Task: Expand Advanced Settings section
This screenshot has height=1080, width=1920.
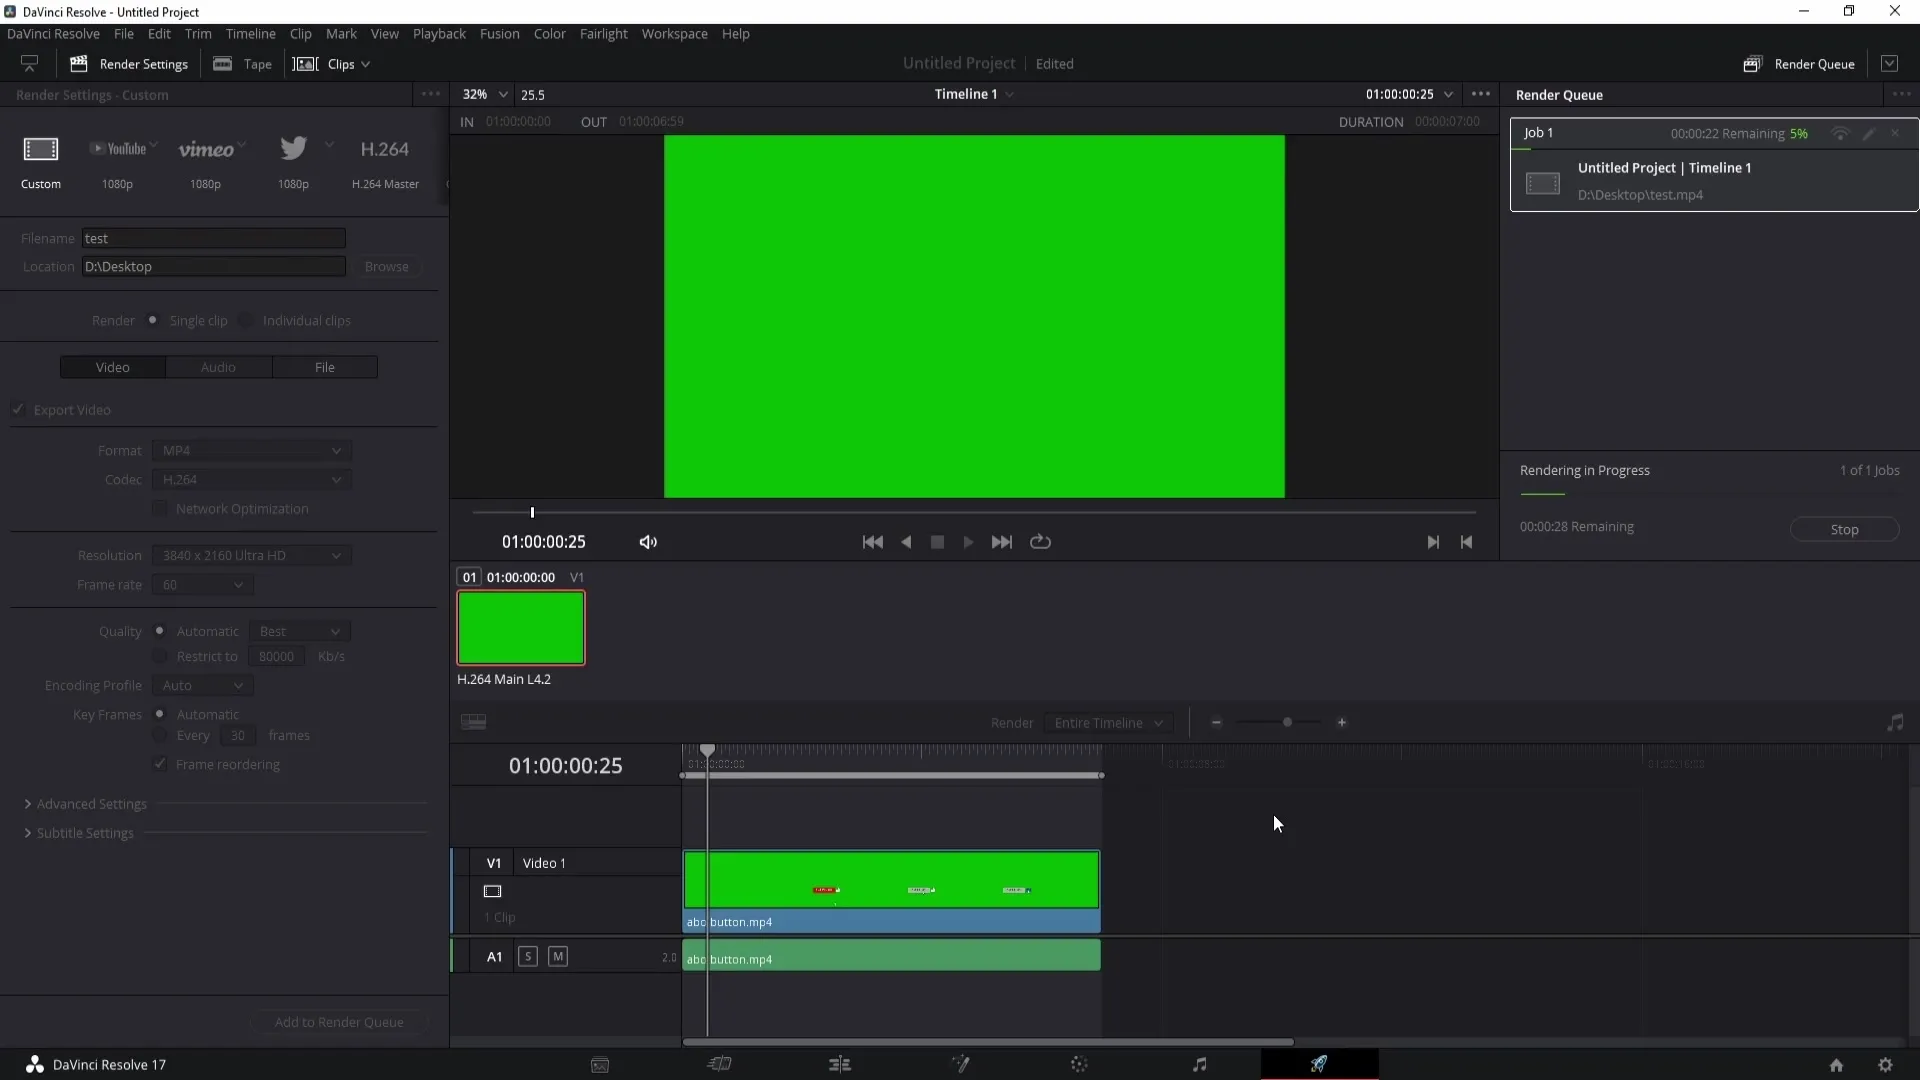Action: click(85, 804)
